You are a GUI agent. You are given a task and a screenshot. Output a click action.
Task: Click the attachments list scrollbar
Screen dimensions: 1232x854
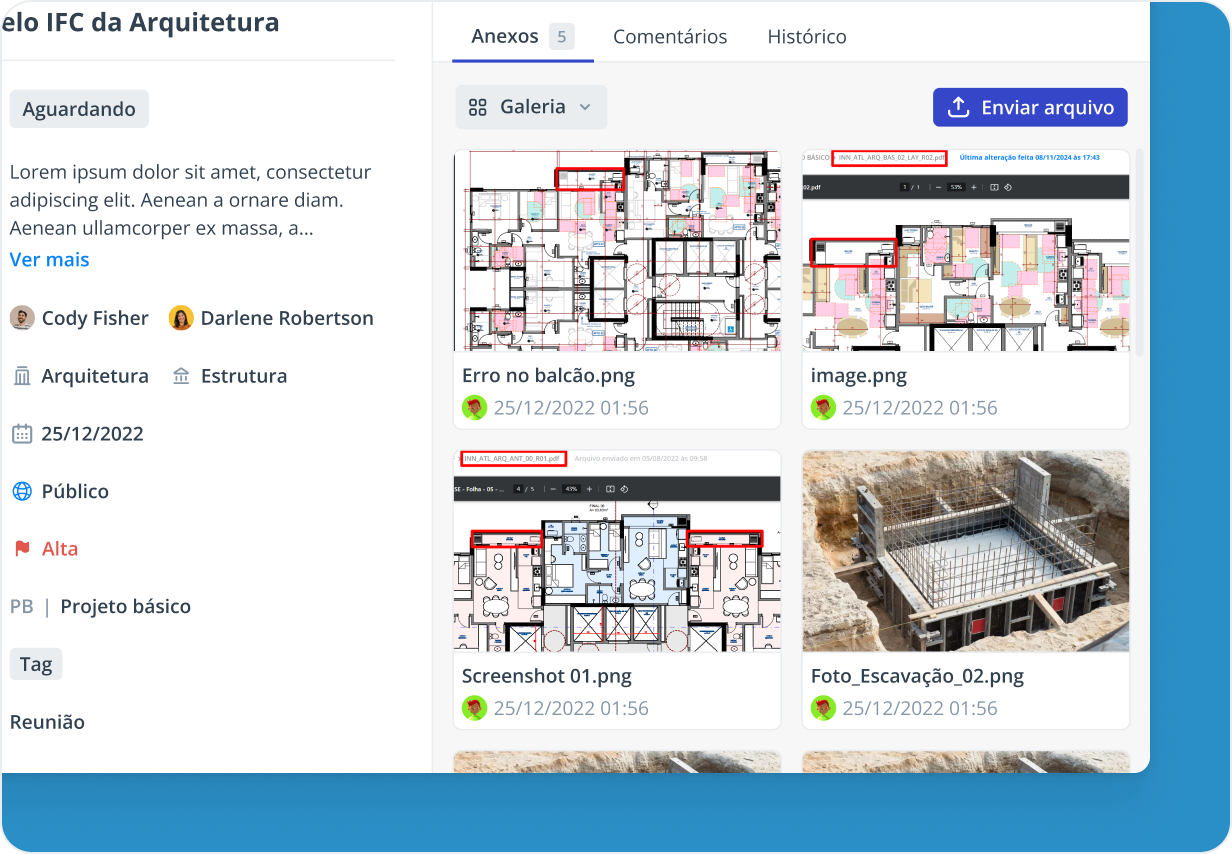tap(1139, 252)
